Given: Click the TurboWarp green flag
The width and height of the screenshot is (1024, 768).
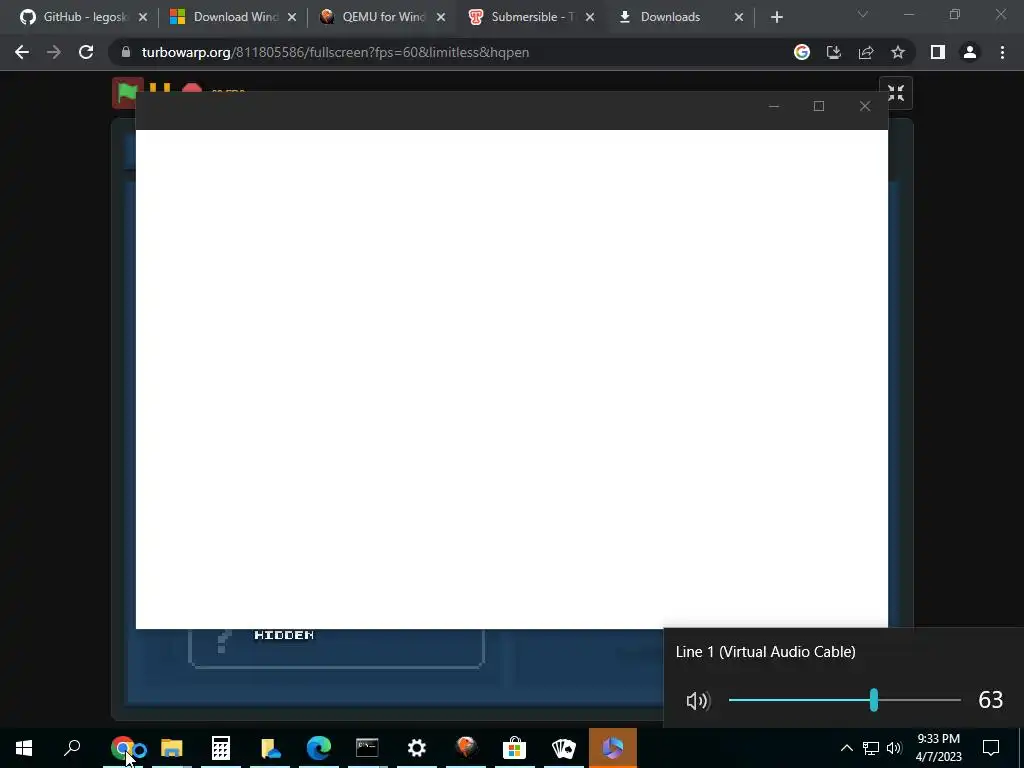Looking at the screenshot, I should [127, 91].
